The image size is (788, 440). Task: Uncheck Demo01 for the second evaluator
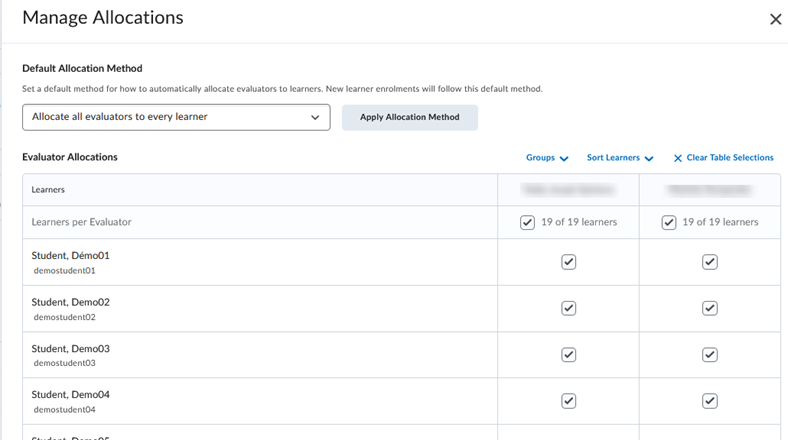710,262
